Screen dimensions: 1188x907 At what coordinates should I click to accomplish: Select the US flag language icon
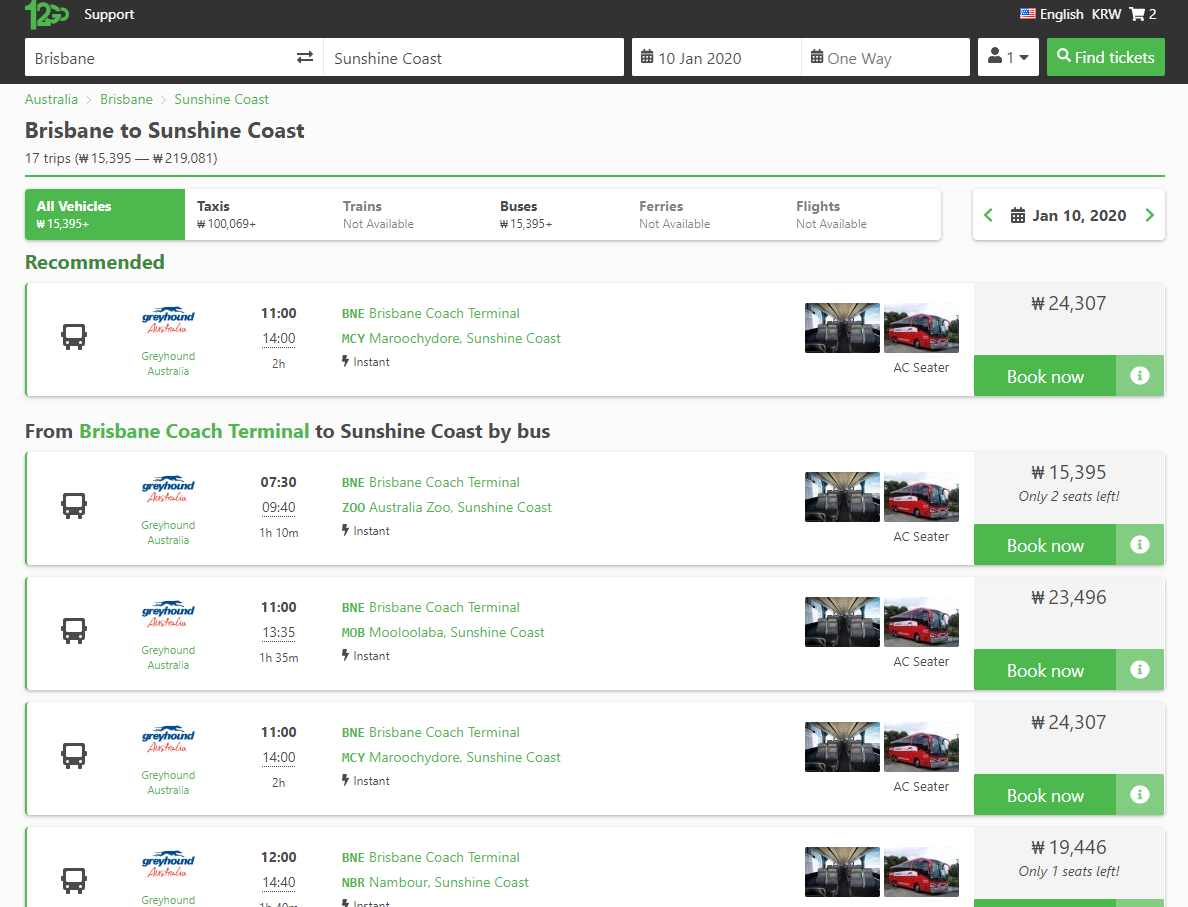1027,14
